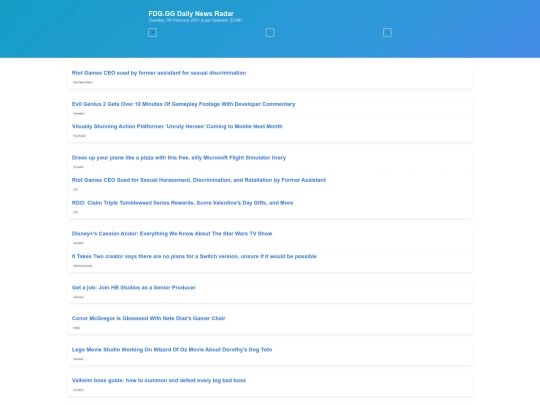Viewport: 540px width, 405px height.
Task: Open the HB Studios Senior Producer job post
Action: (134, 288)
